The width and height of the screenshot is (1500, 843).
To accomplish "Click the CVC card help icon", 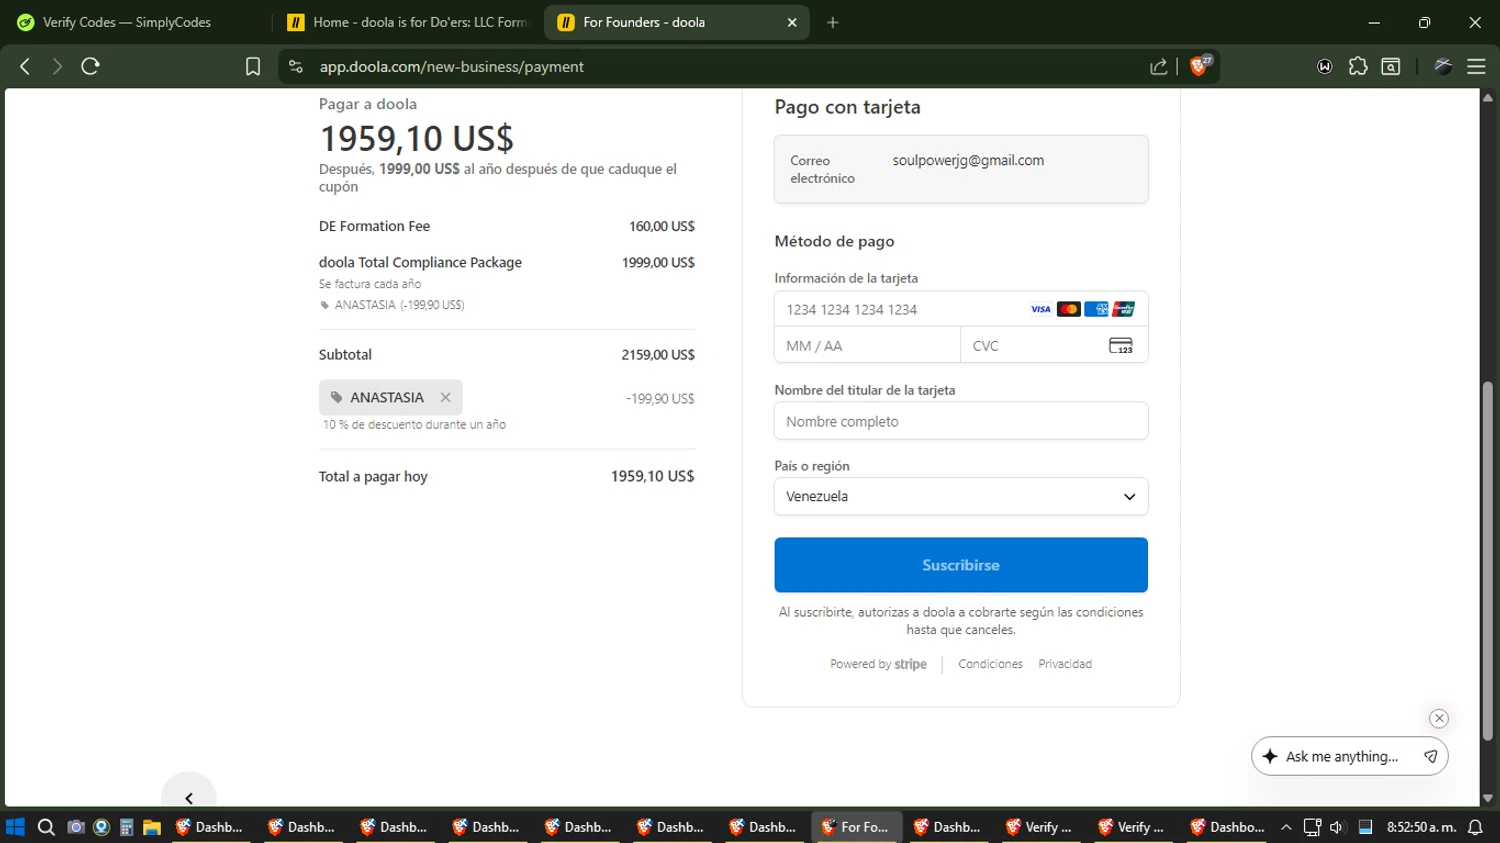I will (1121, 345).
